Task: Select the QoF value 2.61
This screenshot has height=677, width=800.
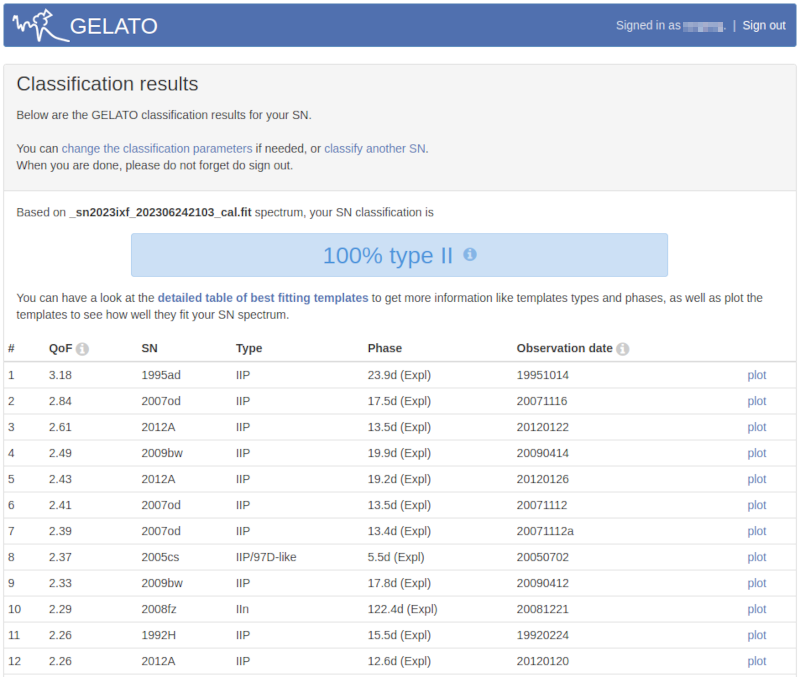Action: [x=60, y=427]
